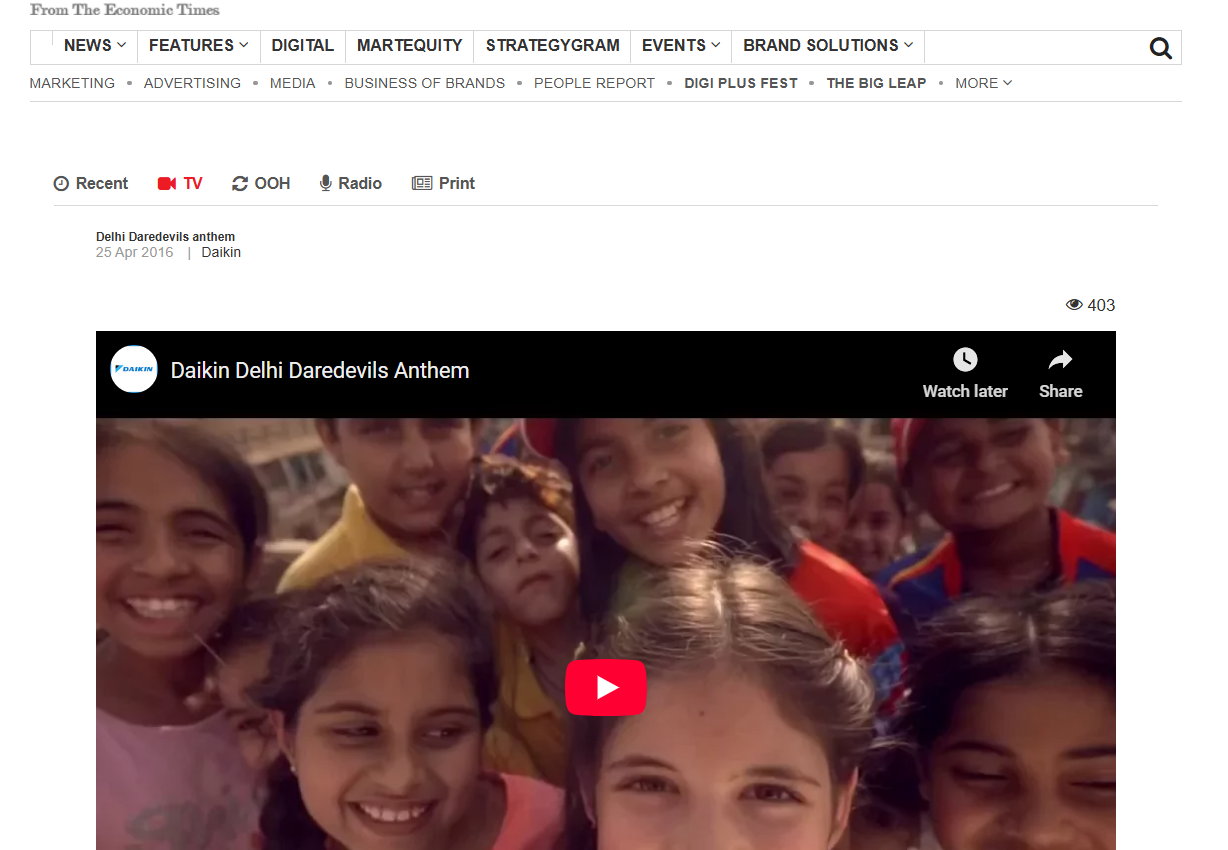Click the search magnifier icon
The height and width of the screenshot is (850, 1228).
pyautogui.click(x=1160, y=48)
